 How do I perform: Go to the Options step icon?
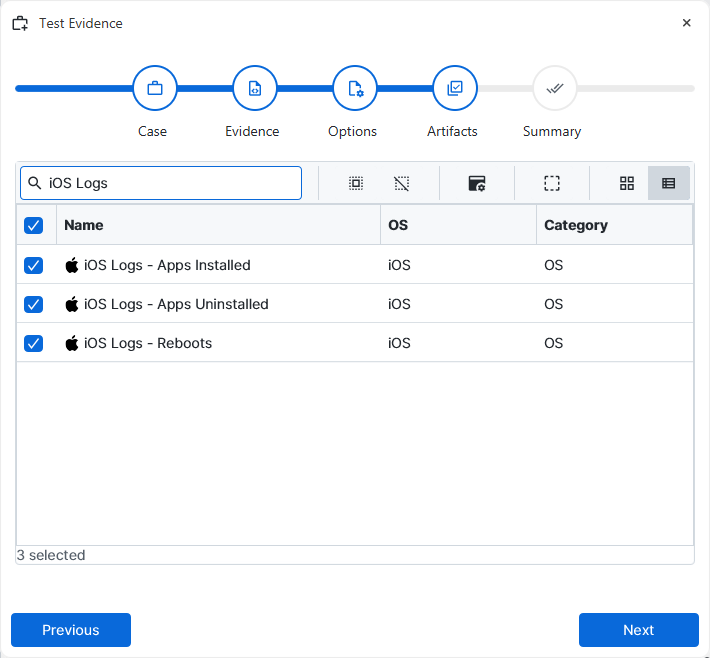click(x=355, y=88)
